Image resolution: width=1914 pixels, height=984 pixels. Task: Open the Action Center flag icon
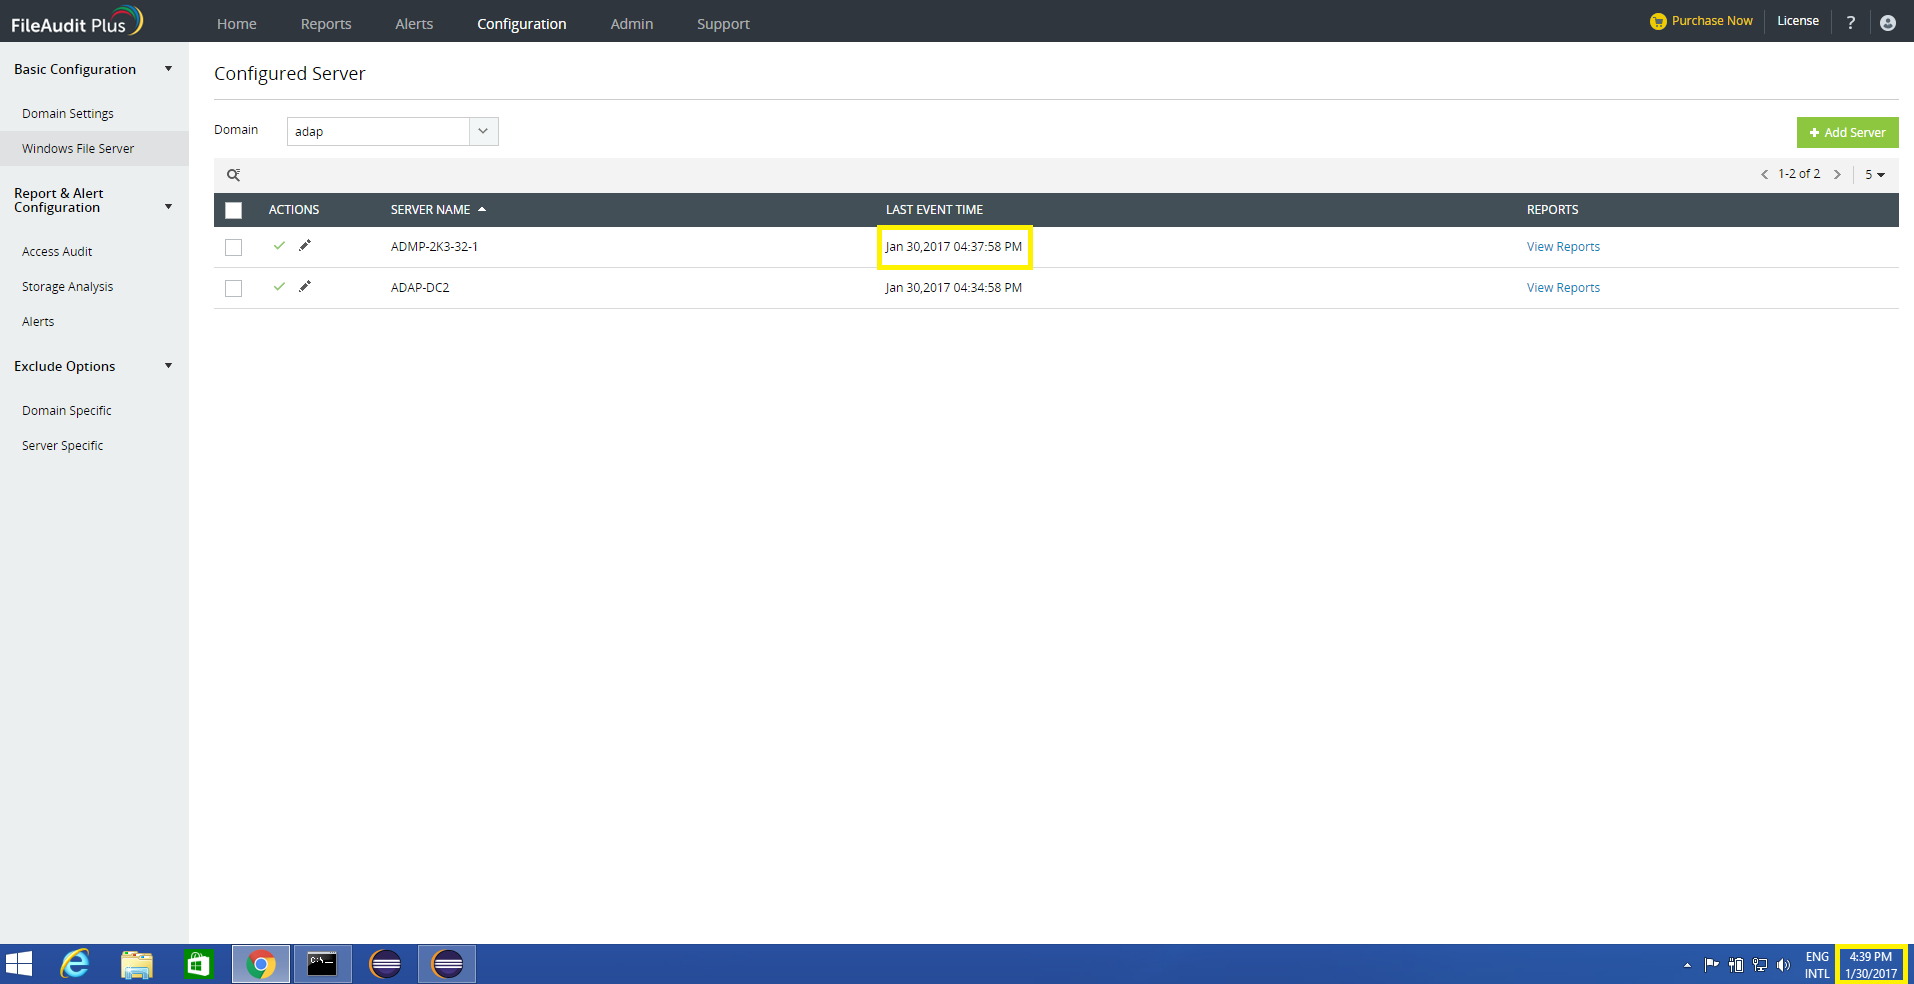1712,965
